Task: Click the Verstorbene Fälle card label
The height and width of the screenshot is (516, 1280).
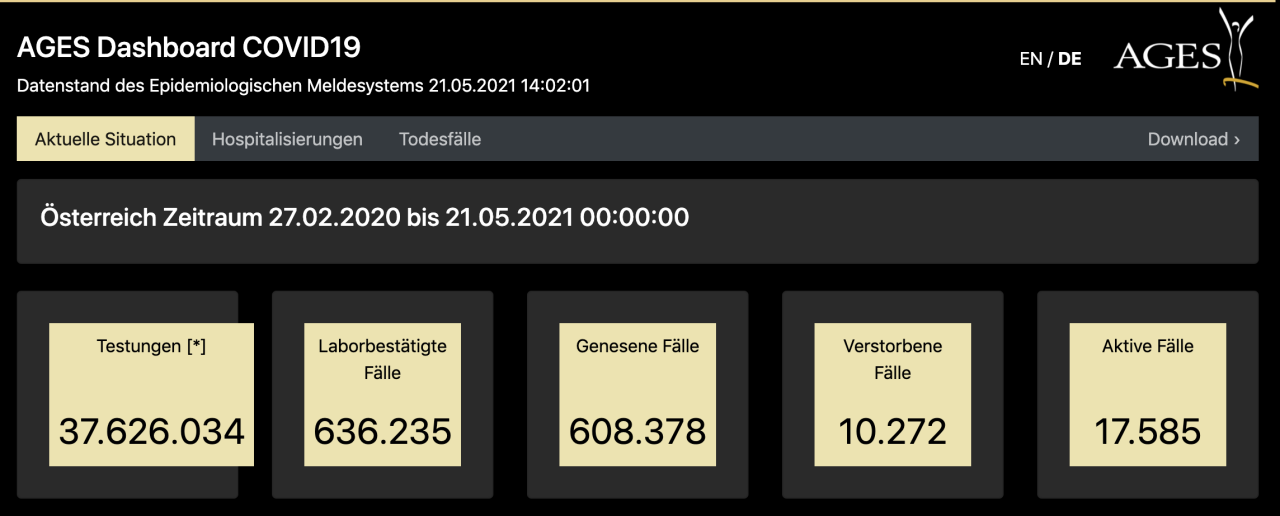Action: (x=893, y=359)
